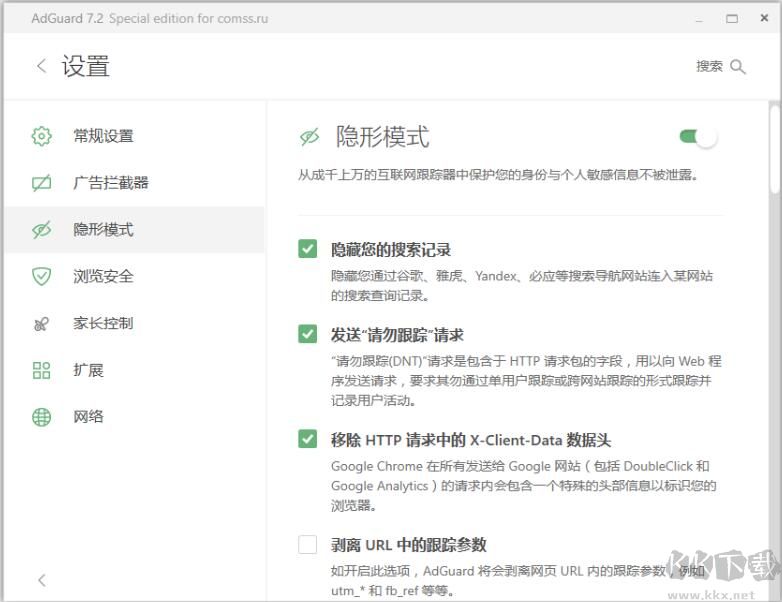Select 隐形模式 in the sidebar
This screenshot has width=782, height=602.
tap(134, 229)
